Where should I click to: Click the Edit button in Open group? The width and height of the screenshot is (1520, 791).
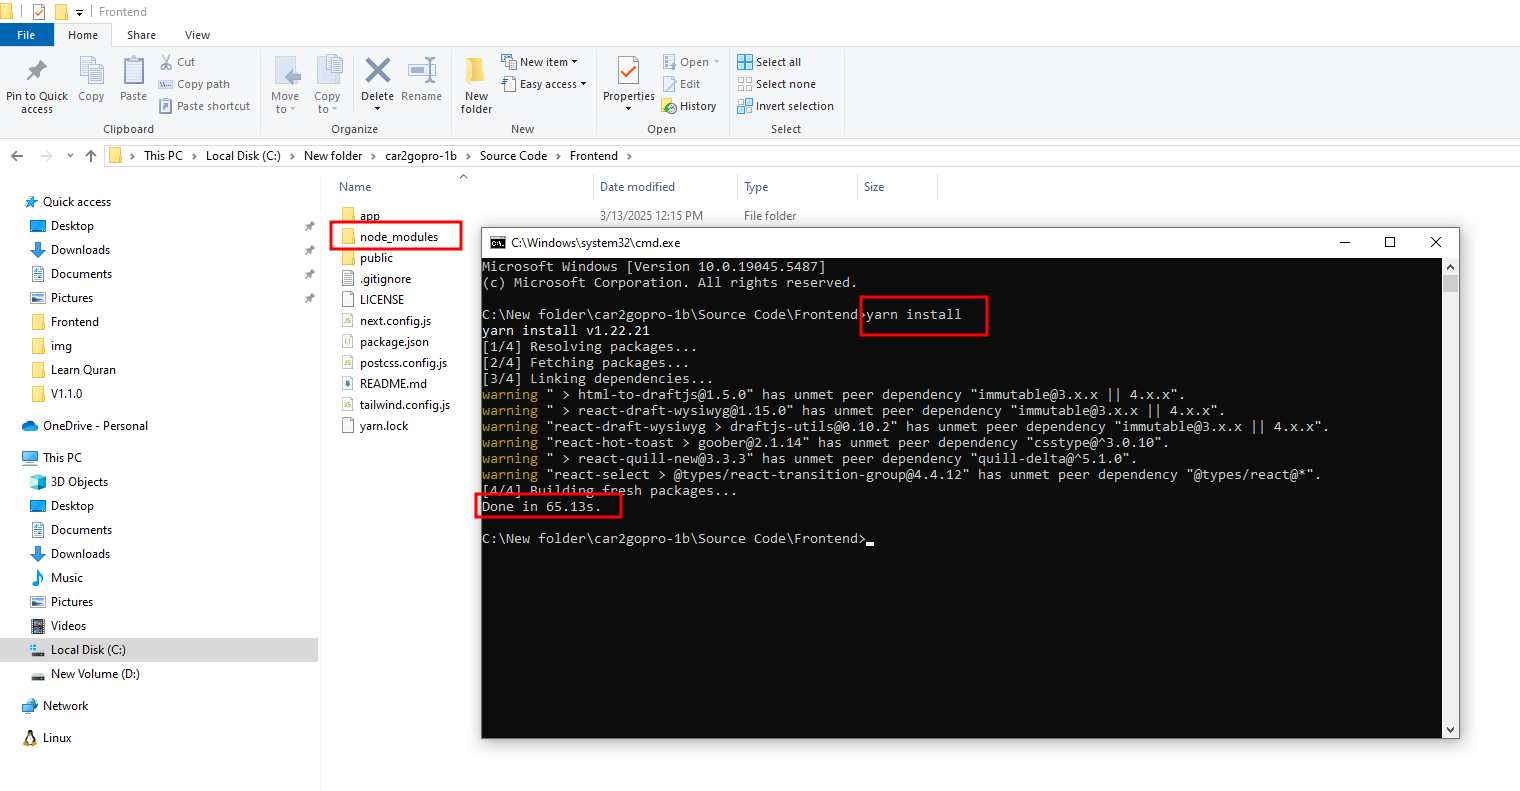681,84
